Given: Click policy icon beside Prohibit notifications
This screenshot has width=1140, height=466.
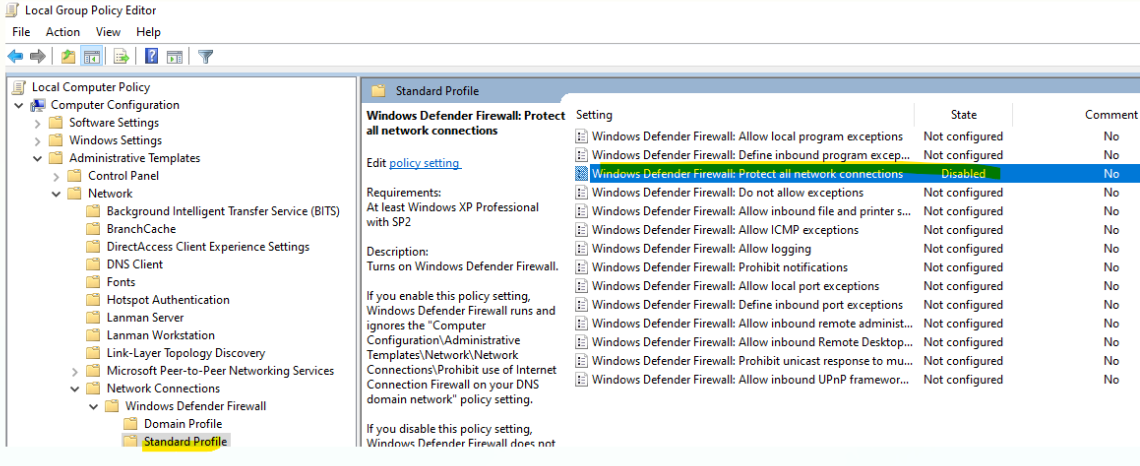Looking at the screenshot, I should (581, 268).
